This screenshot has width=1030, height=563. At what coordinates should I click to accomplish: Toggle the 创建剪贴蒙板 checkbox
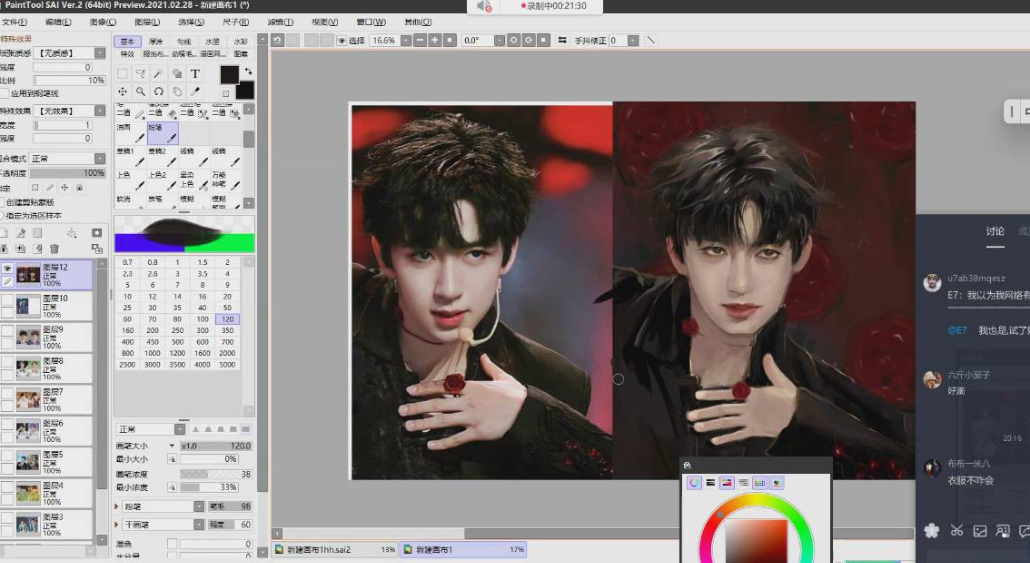tap(3, 202)
